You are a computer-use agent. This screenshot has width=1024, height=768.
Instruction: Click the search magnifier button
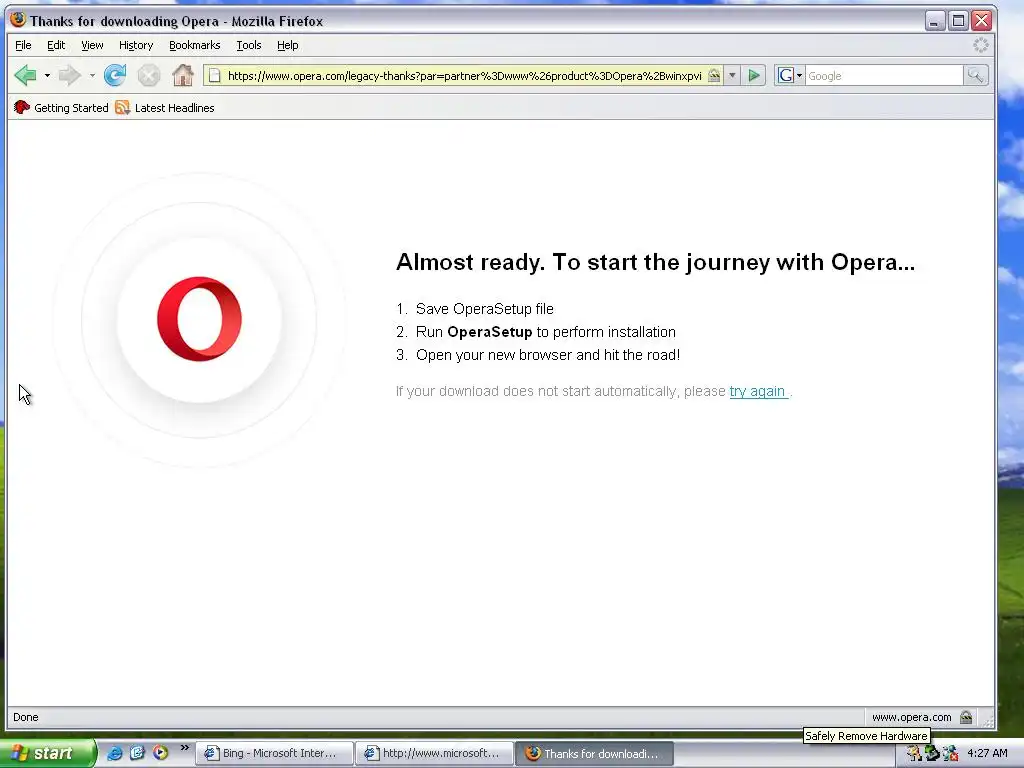[975, 76]
